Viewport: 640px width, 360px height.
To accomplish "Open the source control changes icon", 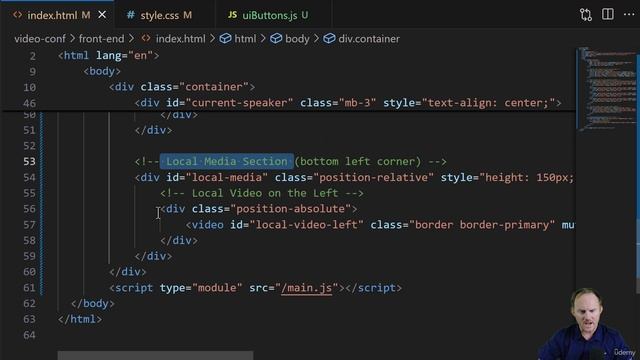I will point(586,15).
